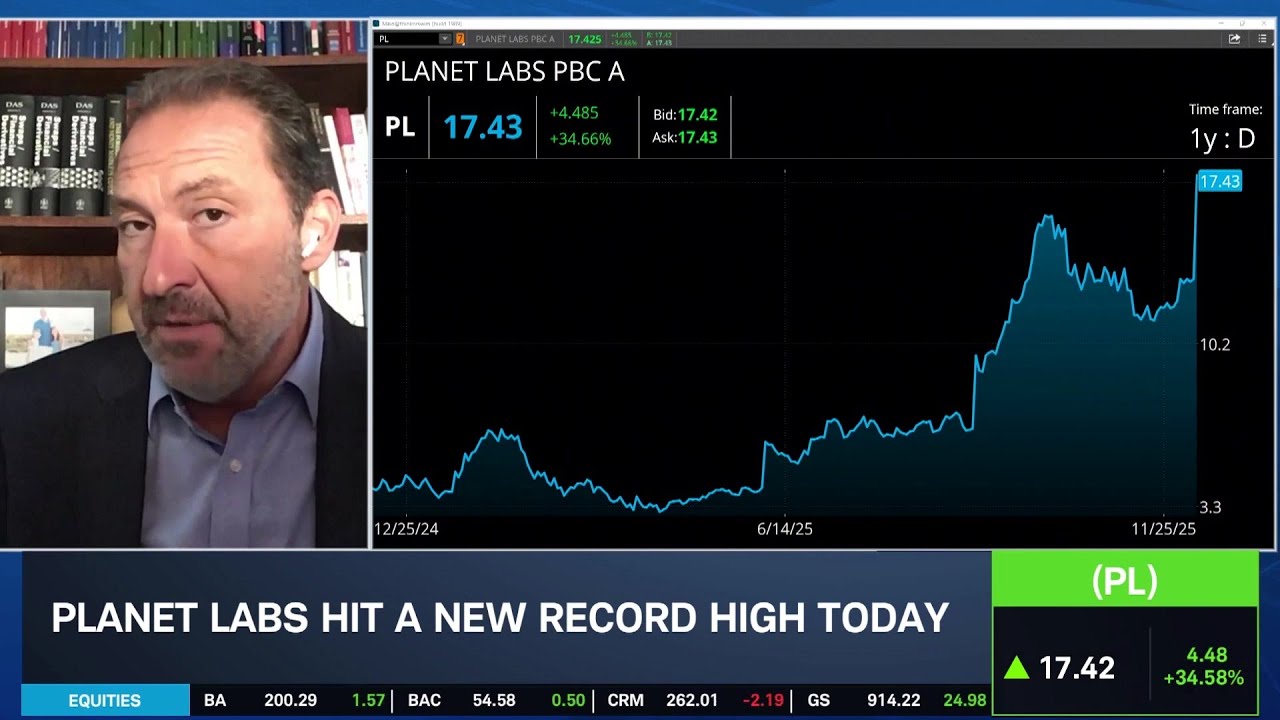Close the thinkorswim chart window
1280x720 pixels.
click(1263, 22)
